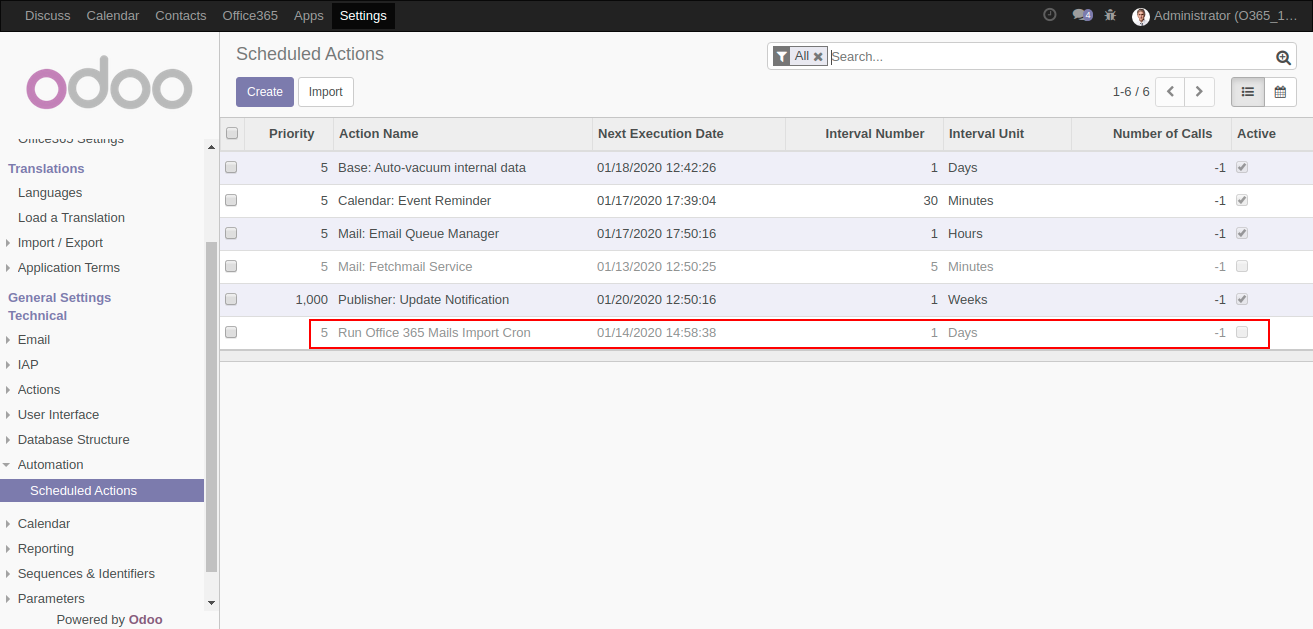Viewport: 1313px width, 629px height.
Task: Expand Sequences & Identifiers section
Action: (x=86, y=573)
